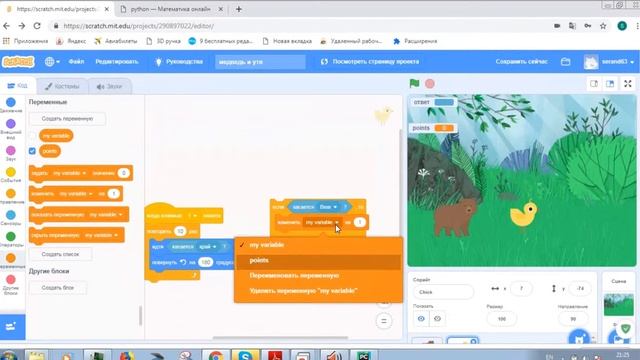Open the Events blocks category
This screenshot has width=640, height=360.
(x=11, y=175)
